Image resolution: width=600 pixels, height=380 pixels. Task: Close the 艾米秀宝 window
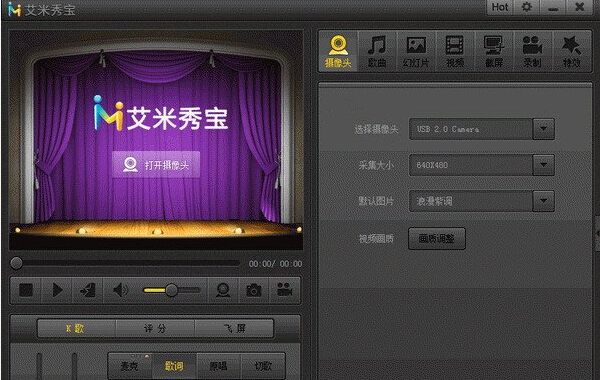tap(580, 7)
